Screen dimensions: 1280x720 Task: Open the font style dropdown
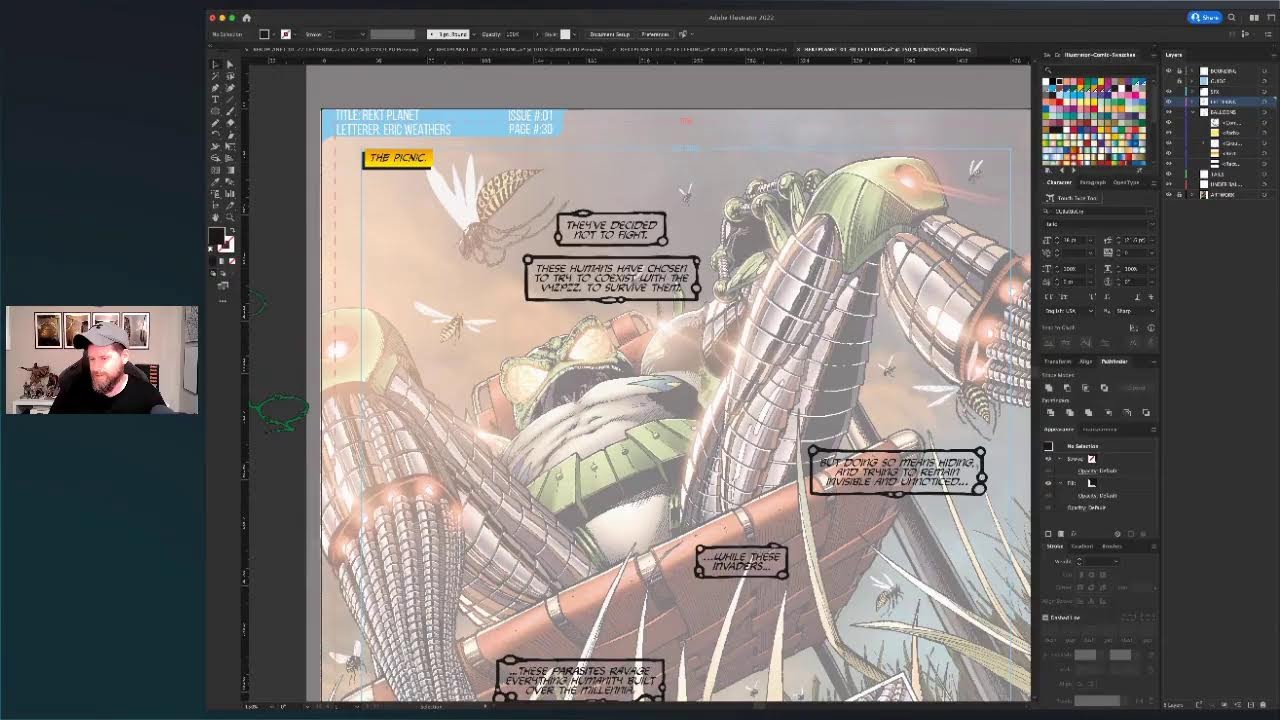(1098, 224)
